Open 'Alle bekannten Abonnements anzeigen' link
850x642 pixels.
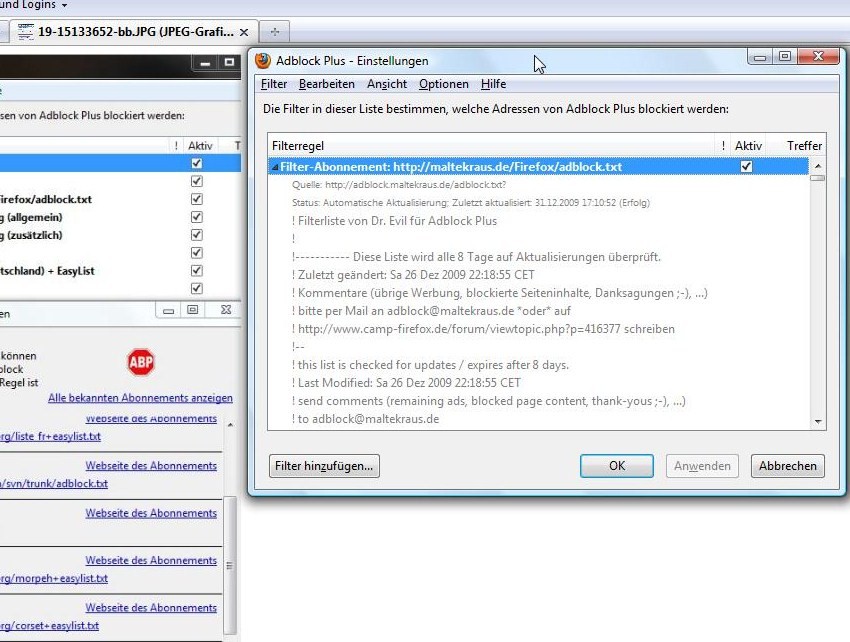tap(140, 398)
